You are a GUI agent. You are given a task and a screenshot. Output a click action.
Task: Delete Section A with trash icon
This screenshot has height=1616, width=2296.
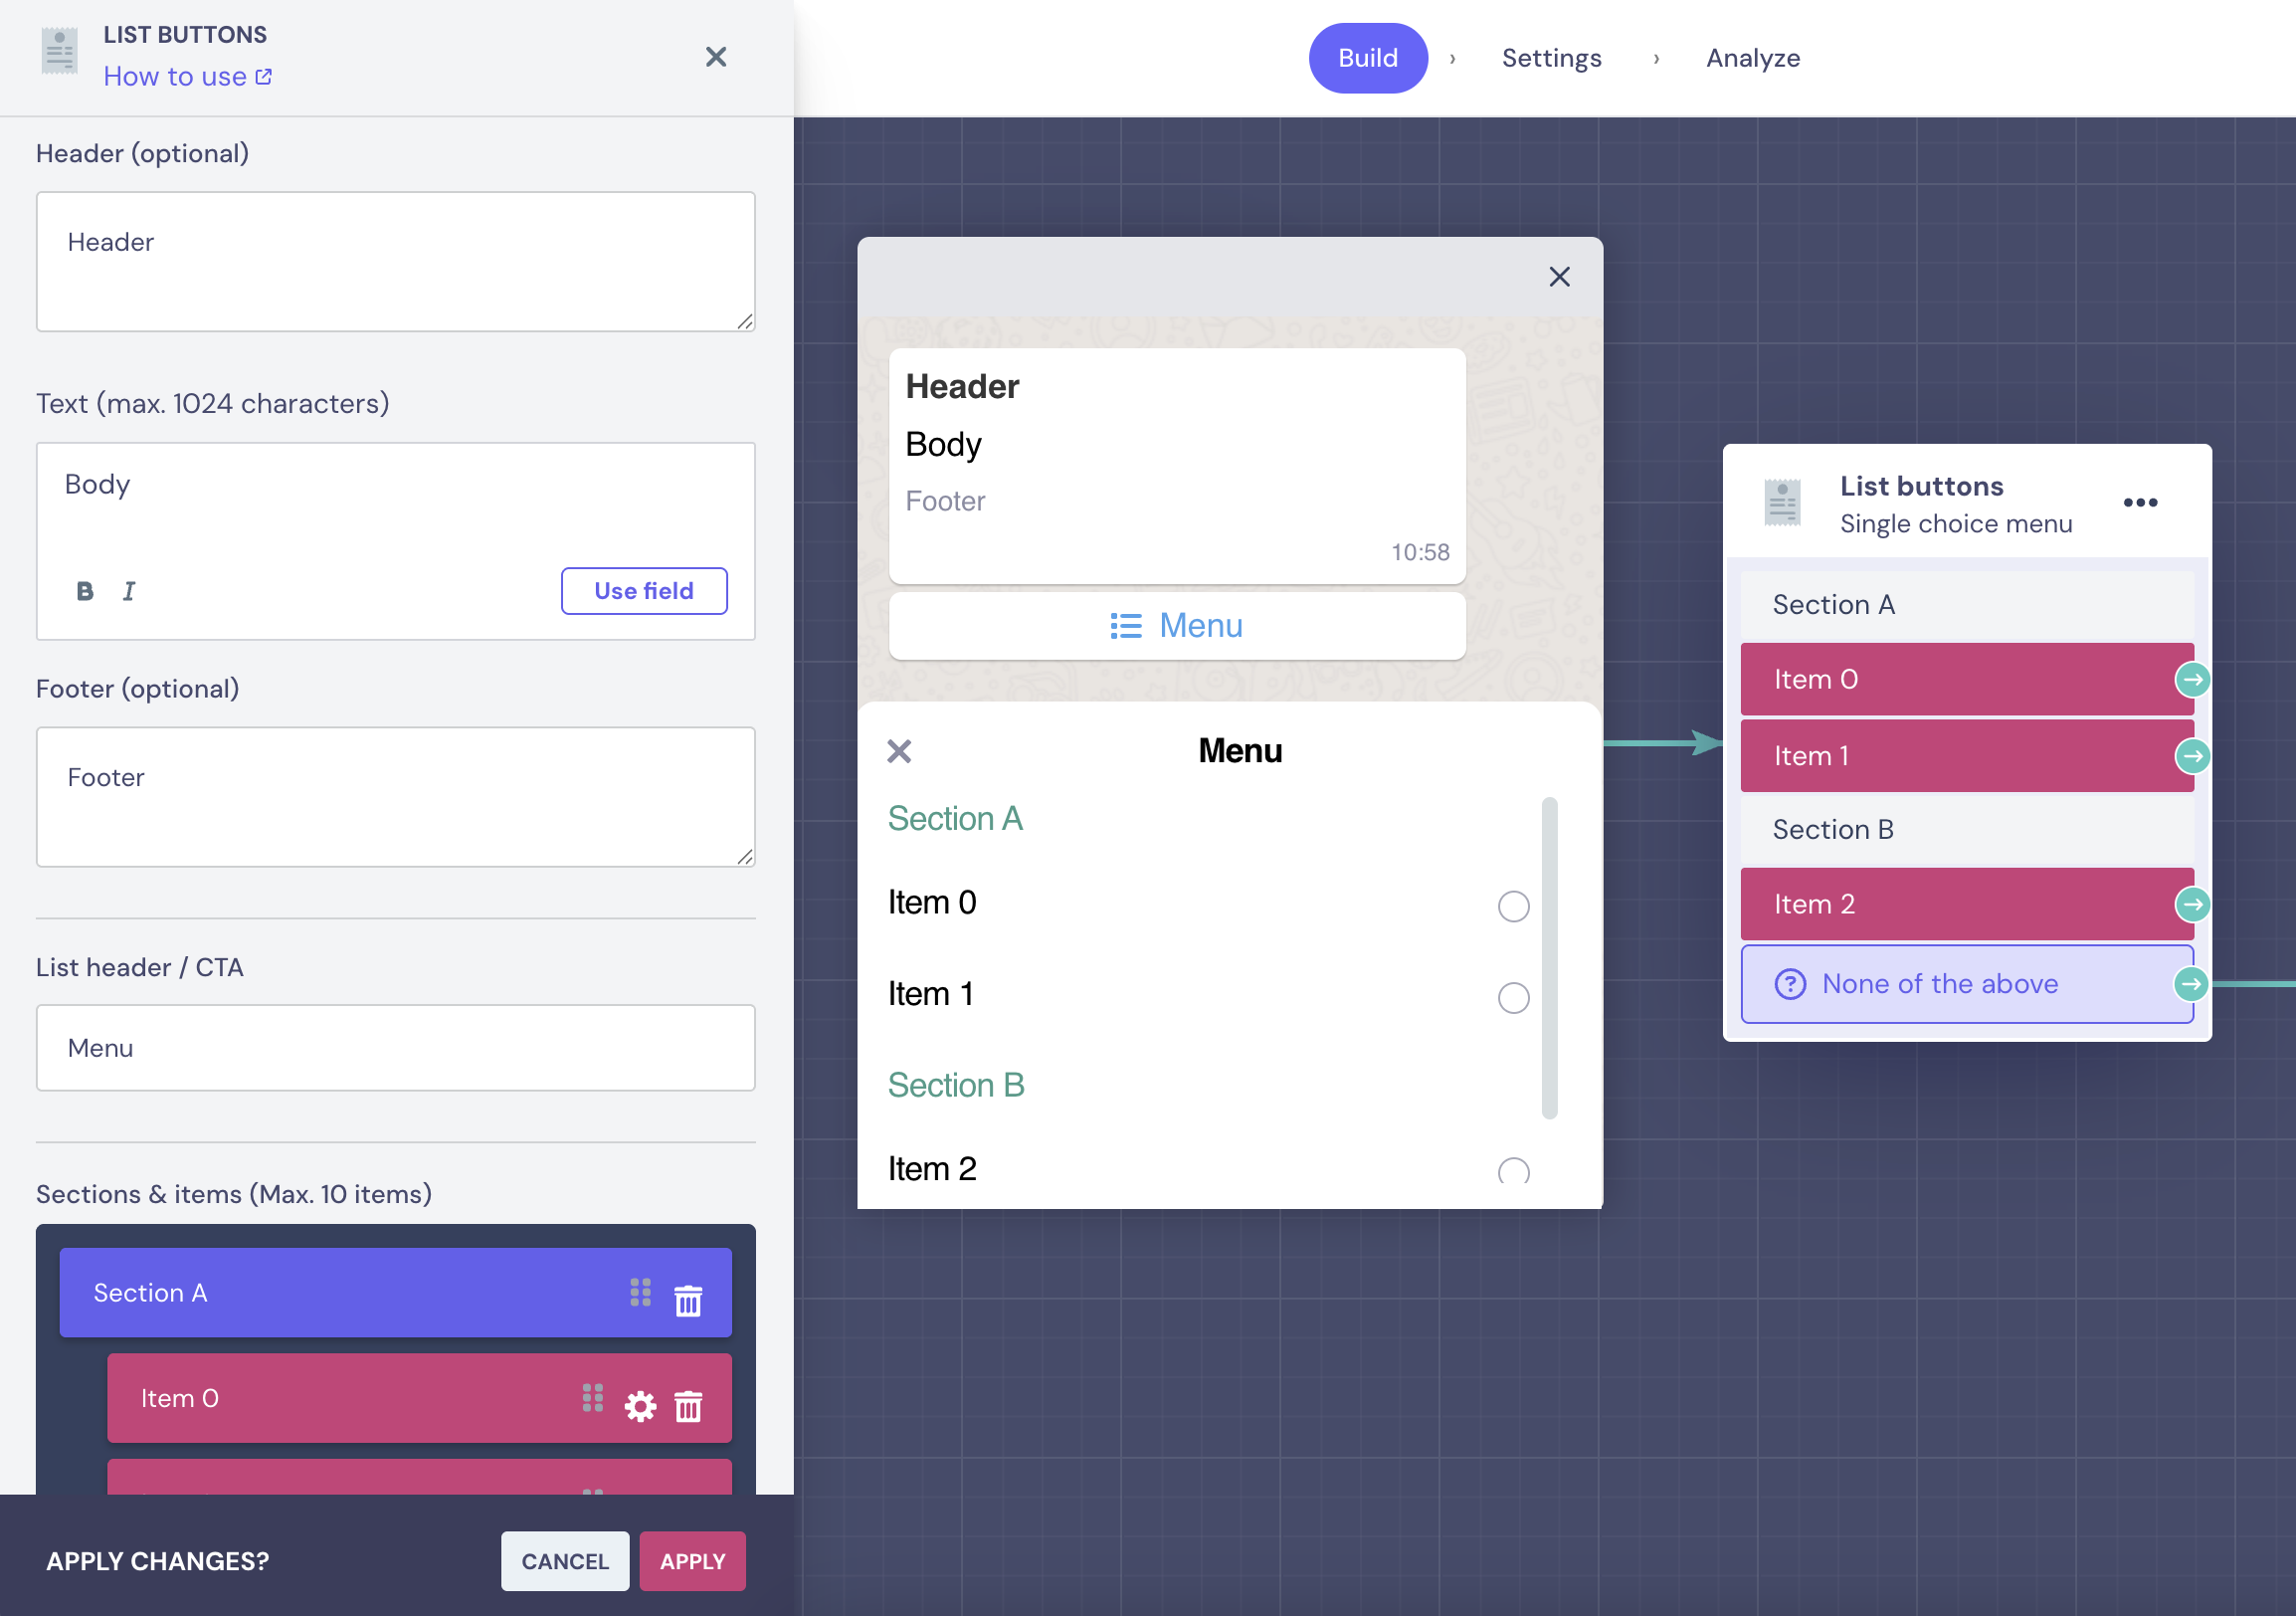pyautogui.click(x=688, y=1300)
